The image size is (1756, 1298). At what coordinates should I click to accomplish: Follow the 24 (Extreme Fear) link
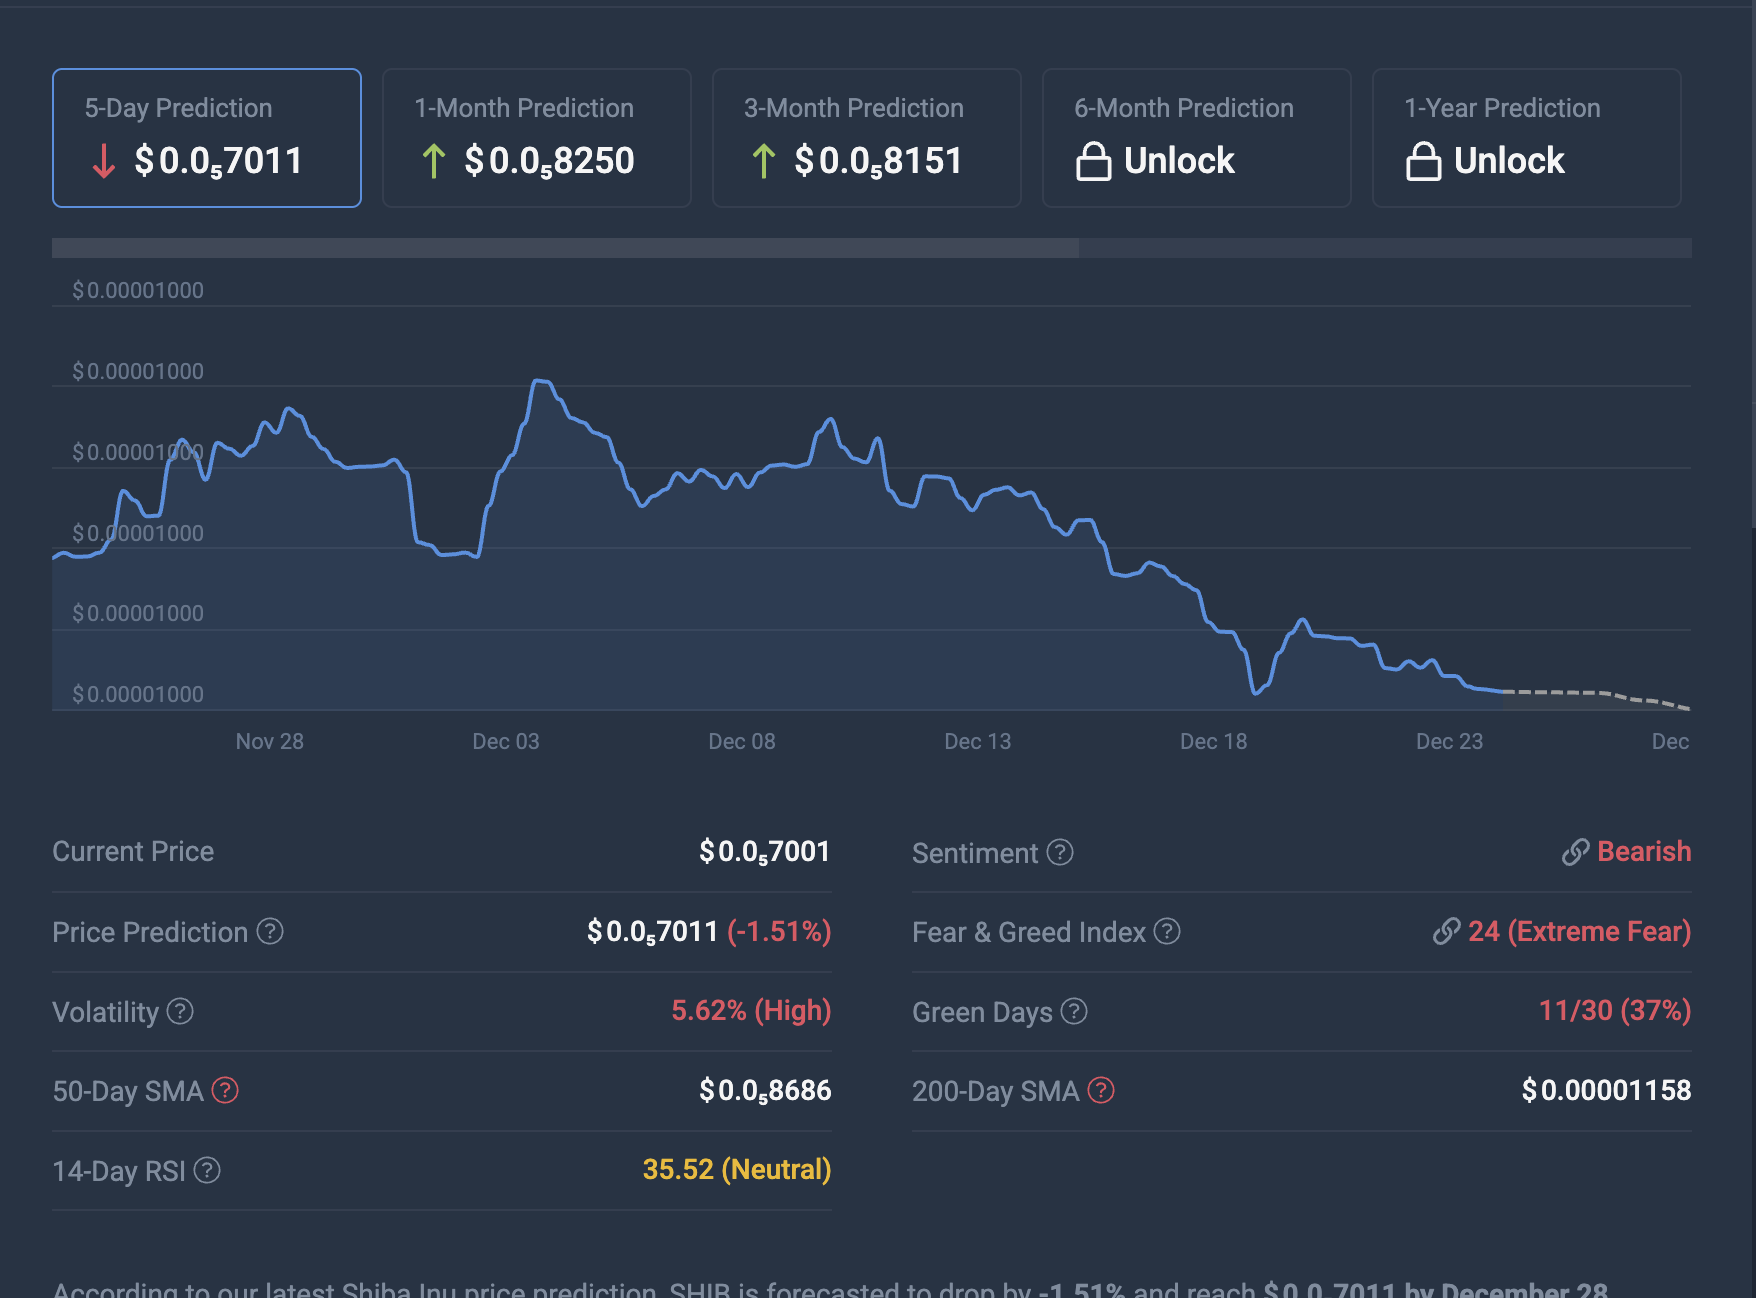[x=1578, y=931]
